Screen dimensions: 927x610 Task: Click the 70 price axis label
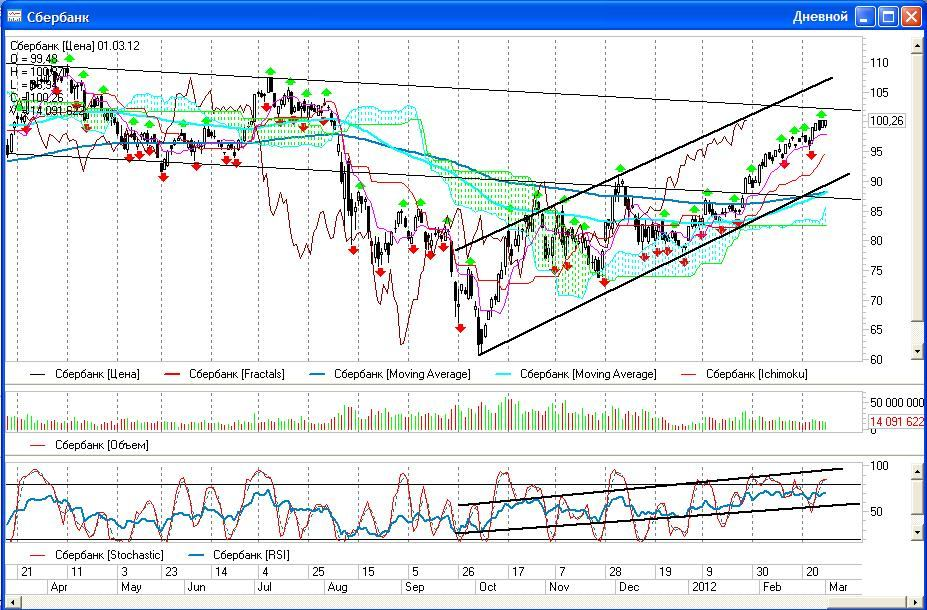(876, 300)
